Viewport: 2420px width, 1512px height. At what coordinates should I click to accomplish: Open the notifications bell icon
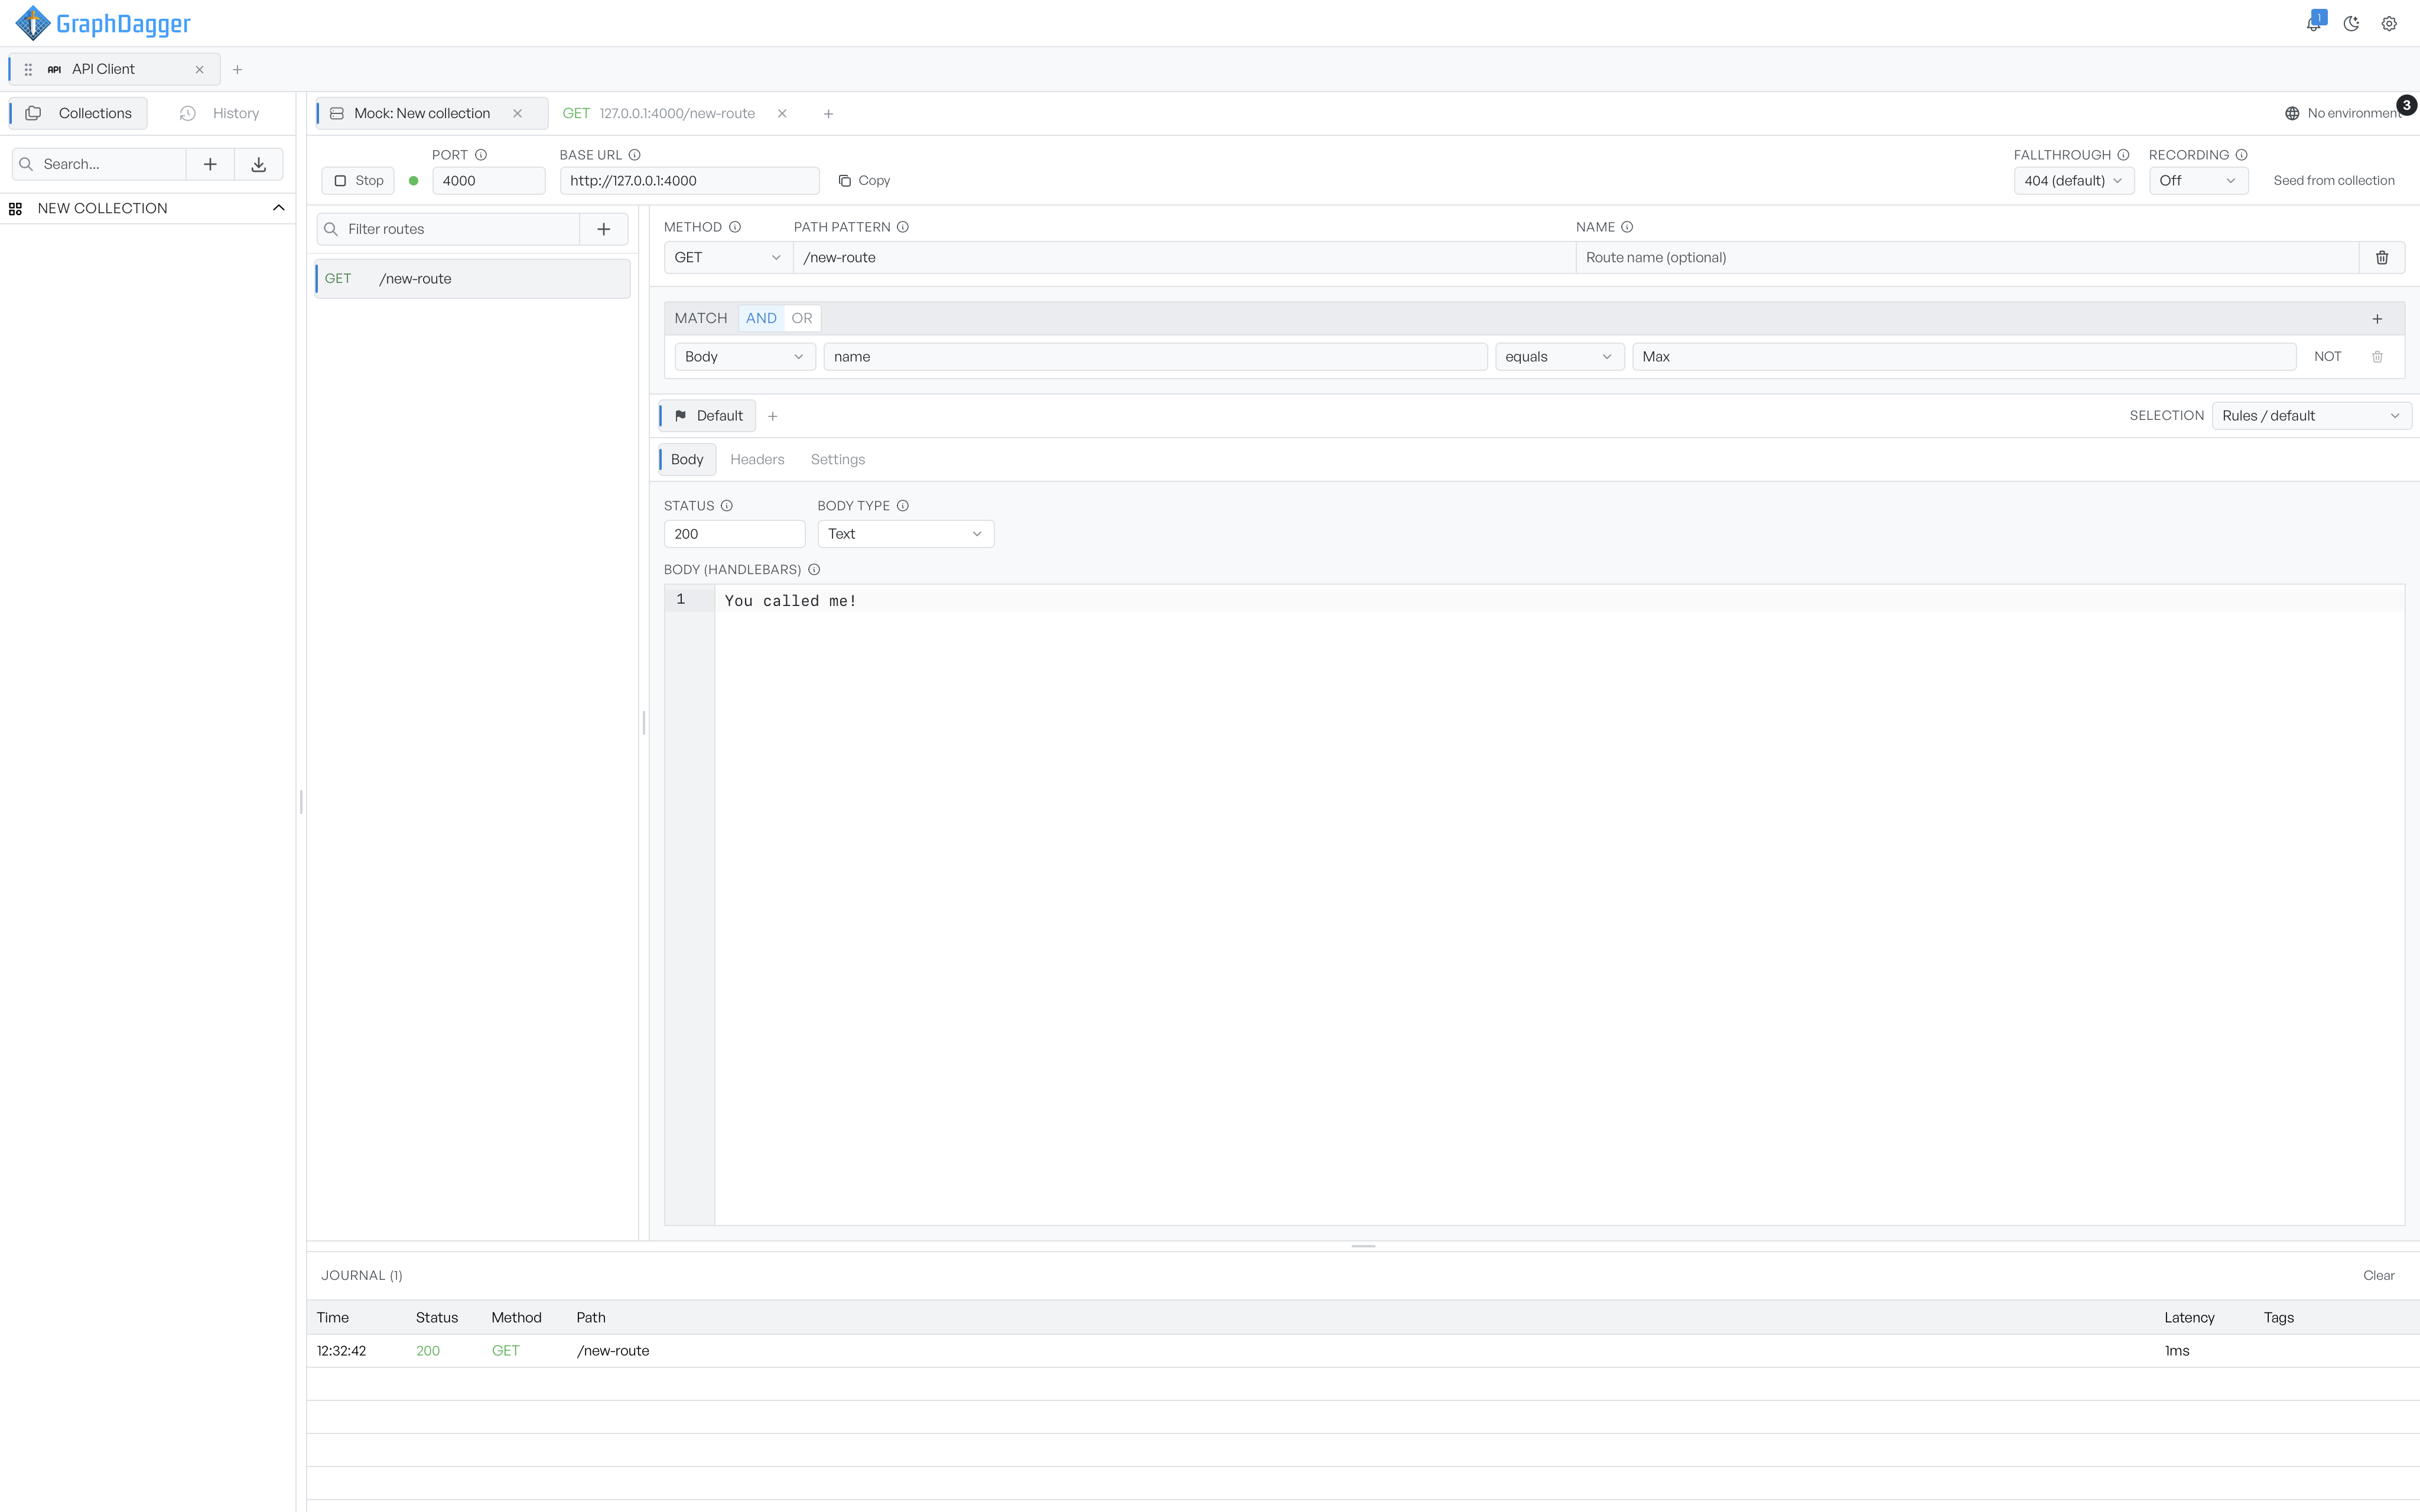tap(2313, 24)
